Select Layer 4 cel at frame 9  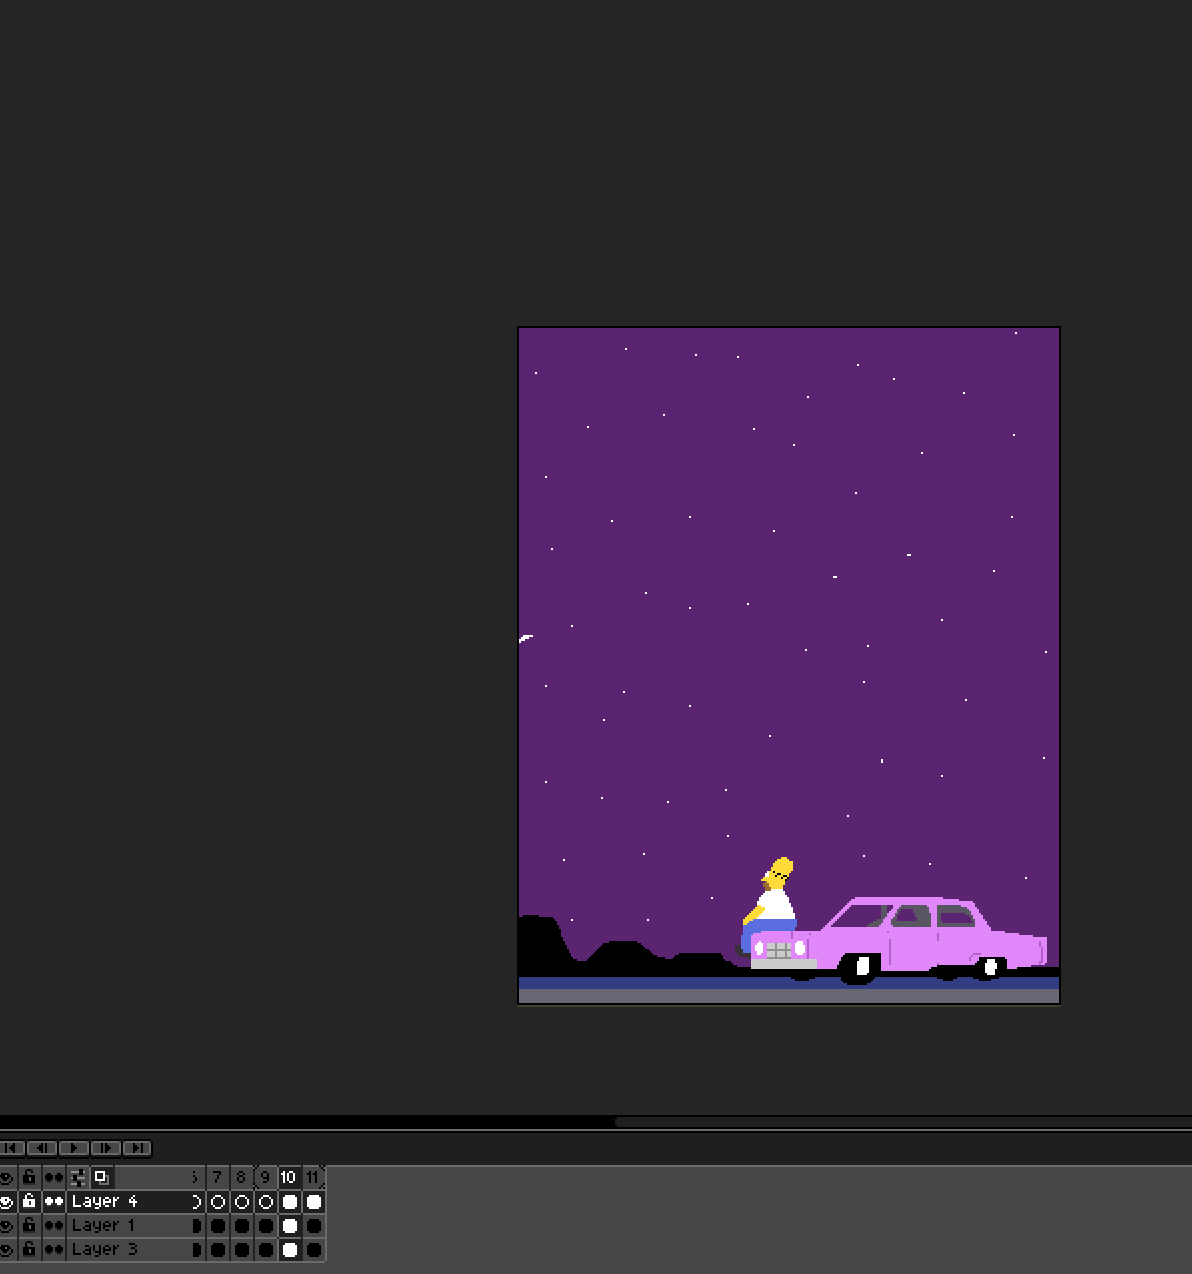point(265,1201)
